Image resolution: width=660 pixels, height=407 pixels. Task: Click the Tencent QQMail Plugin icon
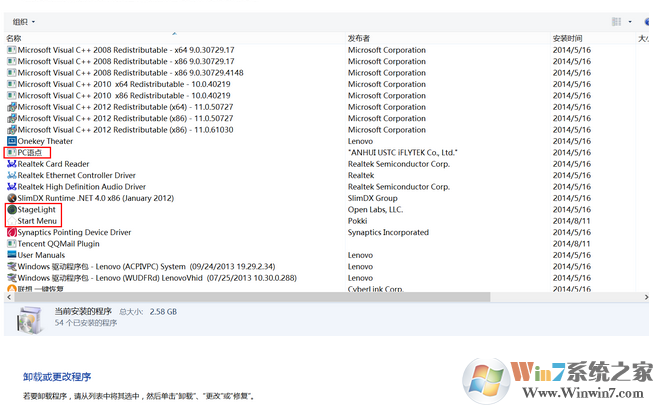12,243
